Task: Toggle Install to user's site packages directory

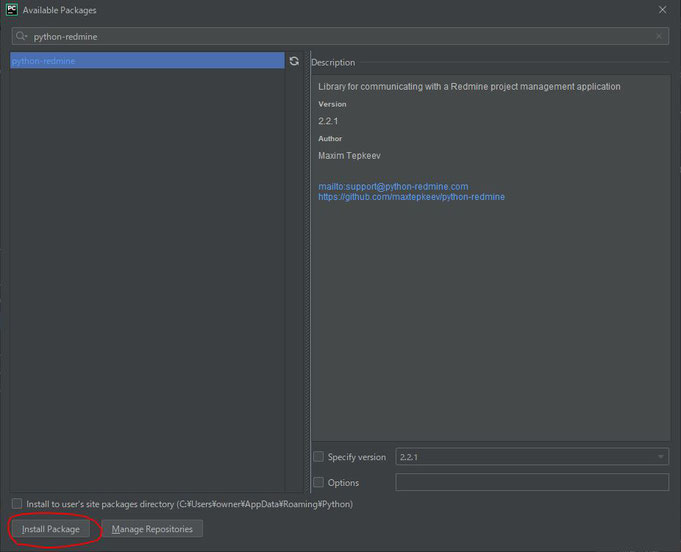Action: pyautogui.click(x=17, y=504)
